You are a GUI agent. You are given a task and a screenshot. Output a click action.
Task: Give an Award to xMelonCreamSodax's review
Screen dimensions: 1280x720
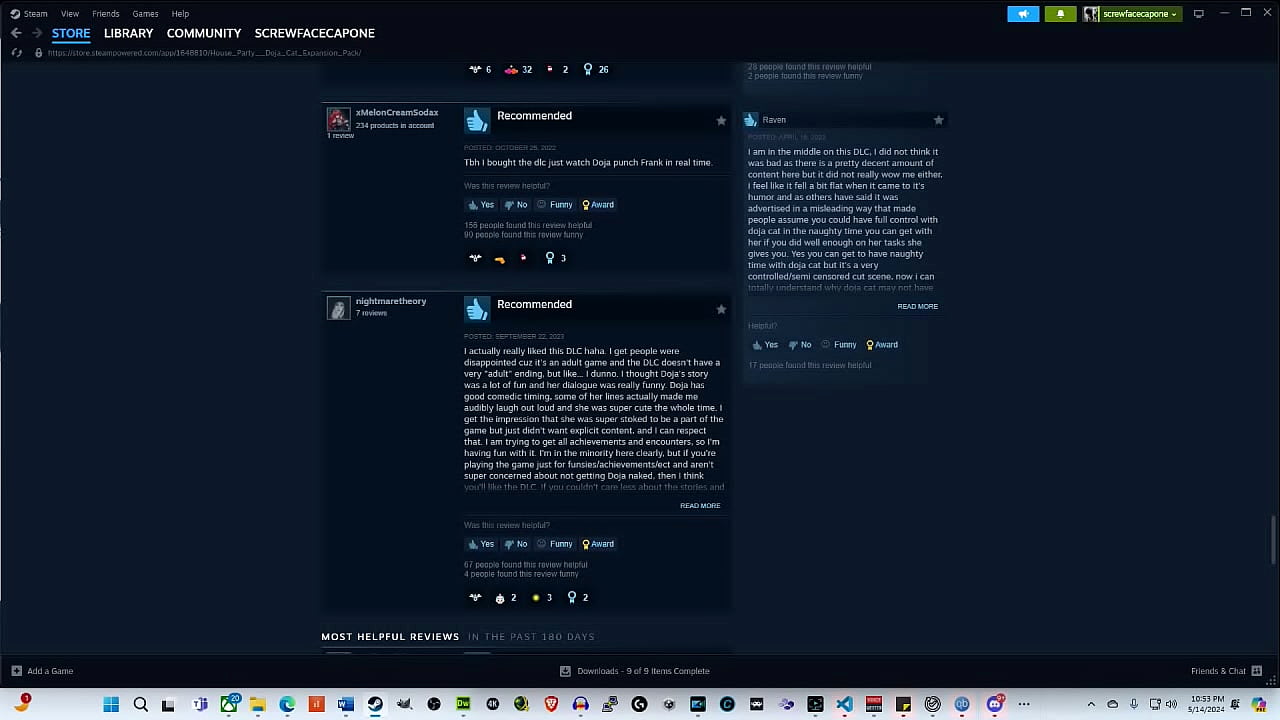(x=598, y=205)
